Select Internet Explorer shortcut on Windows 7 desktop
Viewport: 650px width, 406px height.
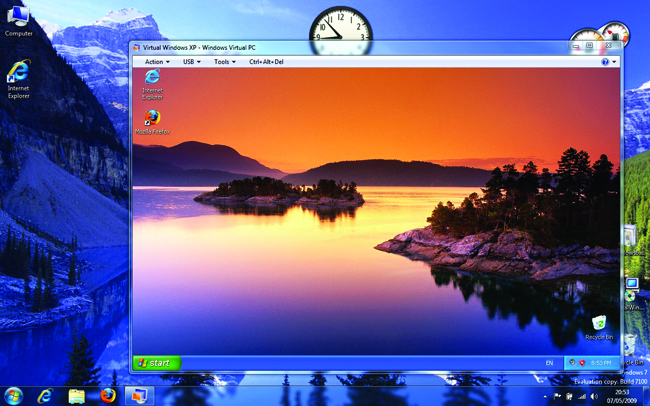click(x=19, y=80)
